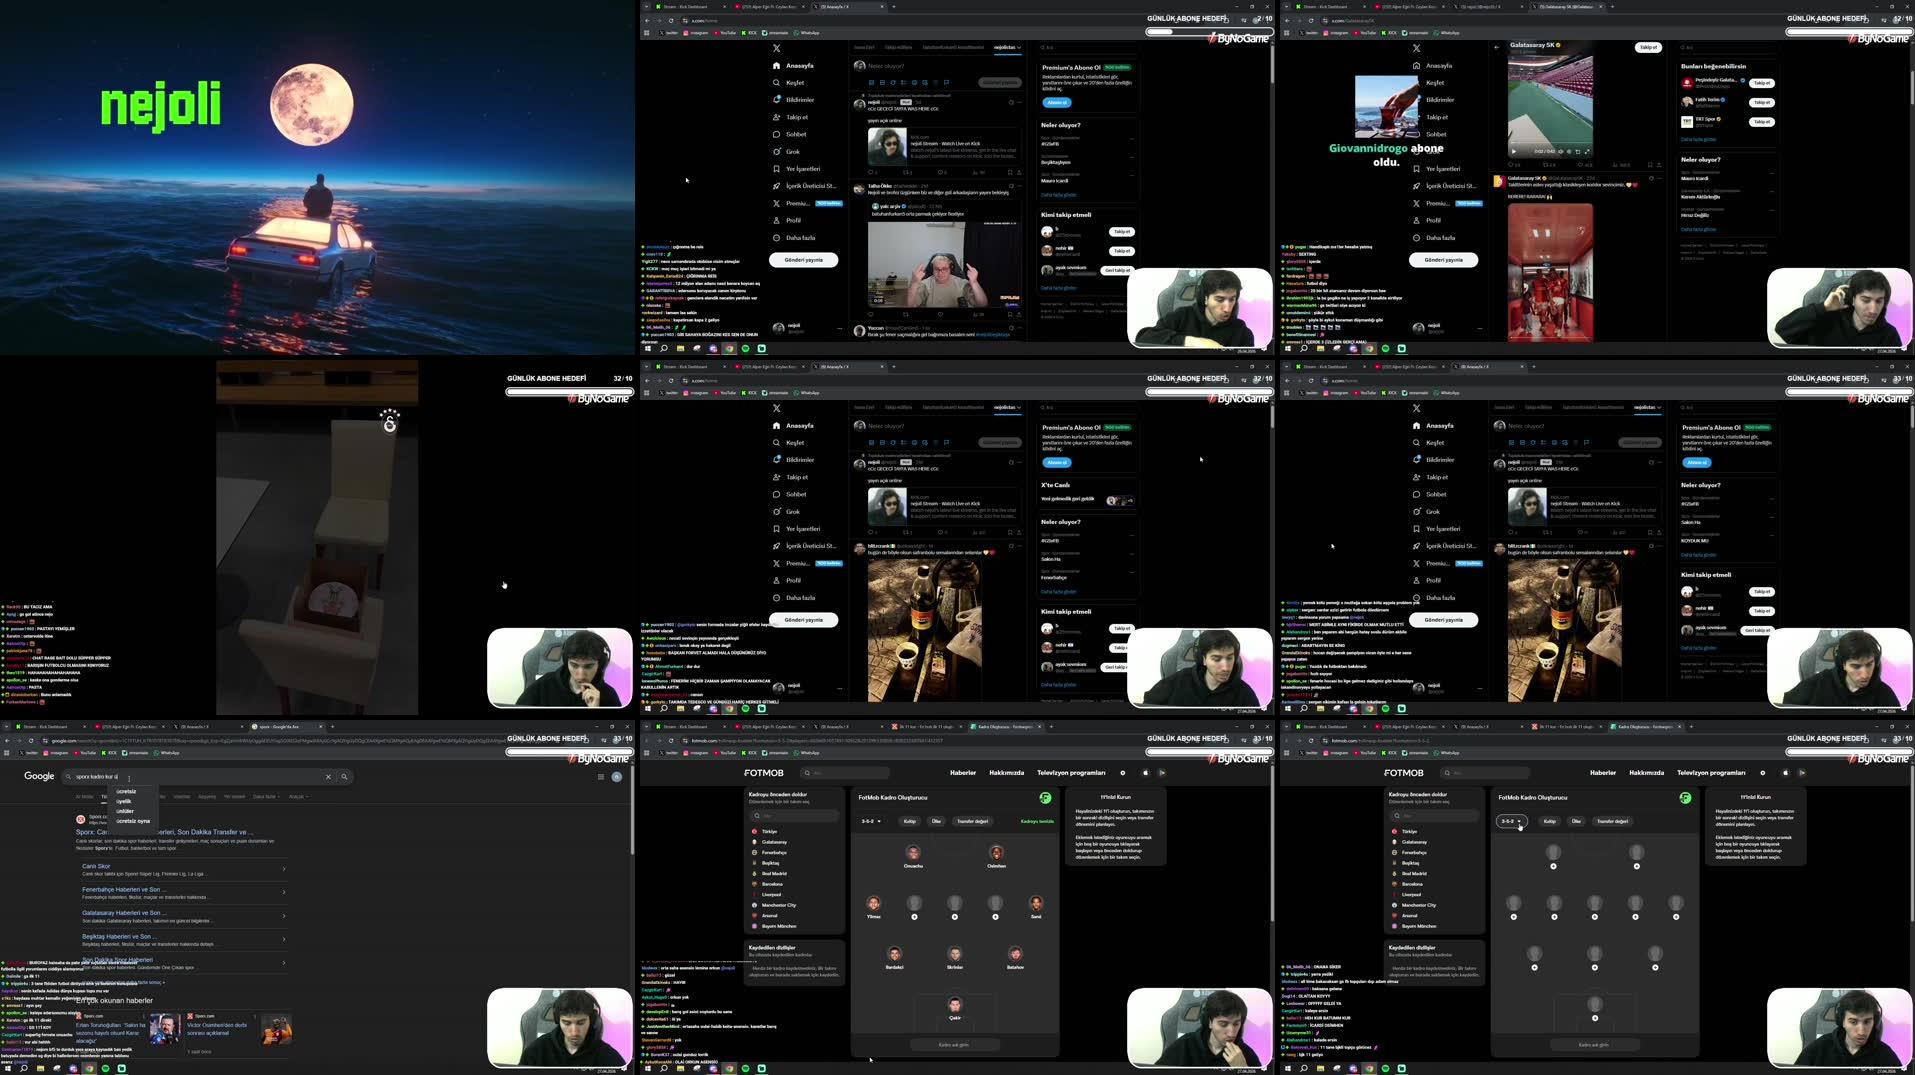Open Yer İşaretleri in the X feed frame with the man's video
The height and width of the screenshot is (1075, 1915).
coord(796,169)
